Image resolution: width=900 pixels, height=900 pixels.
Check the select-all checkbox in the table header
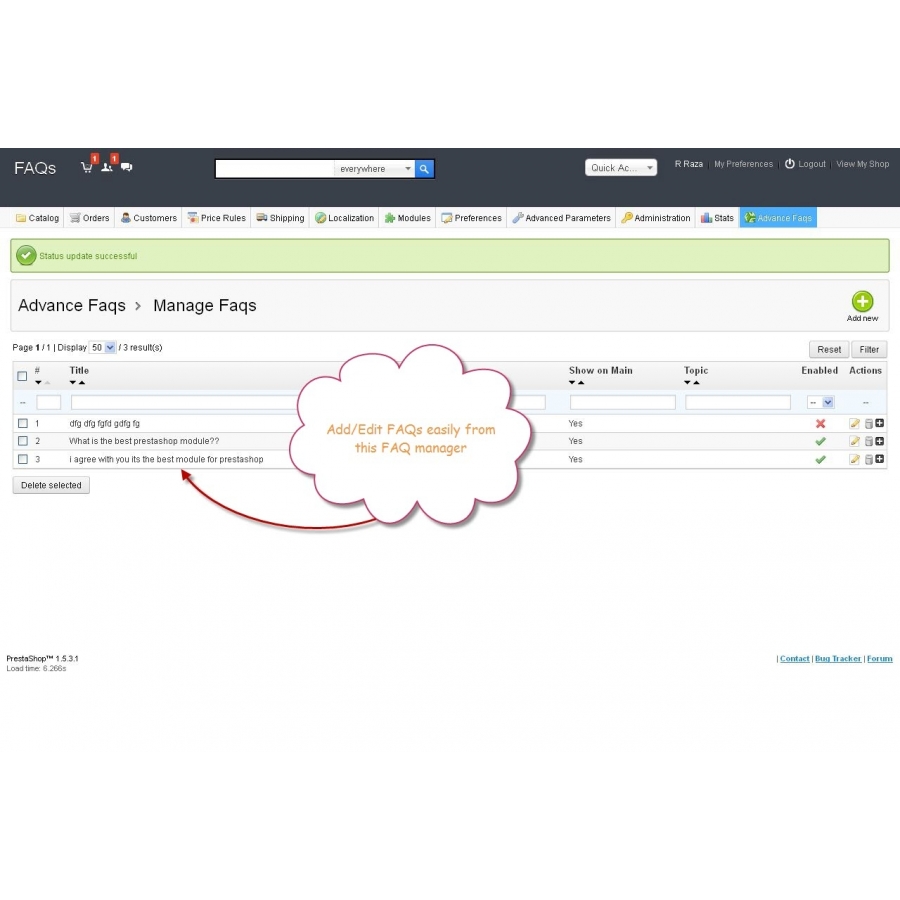(22, 376)
